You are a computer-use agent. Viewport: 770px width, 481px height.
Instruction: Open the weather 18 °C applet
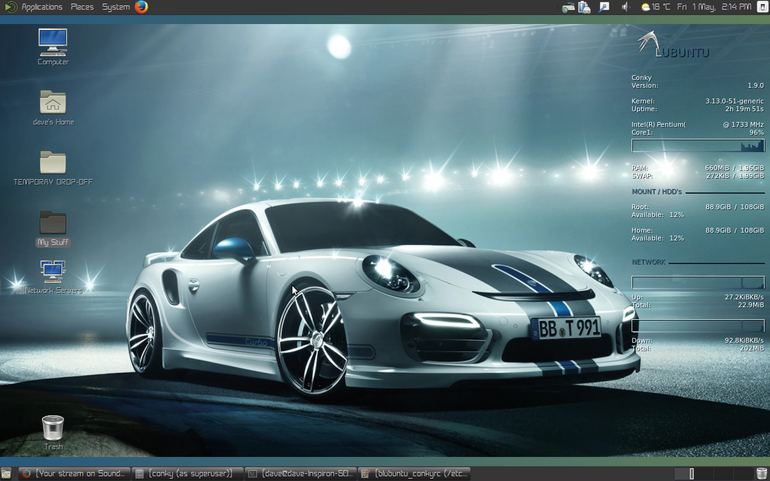click(x=656, y=7)
